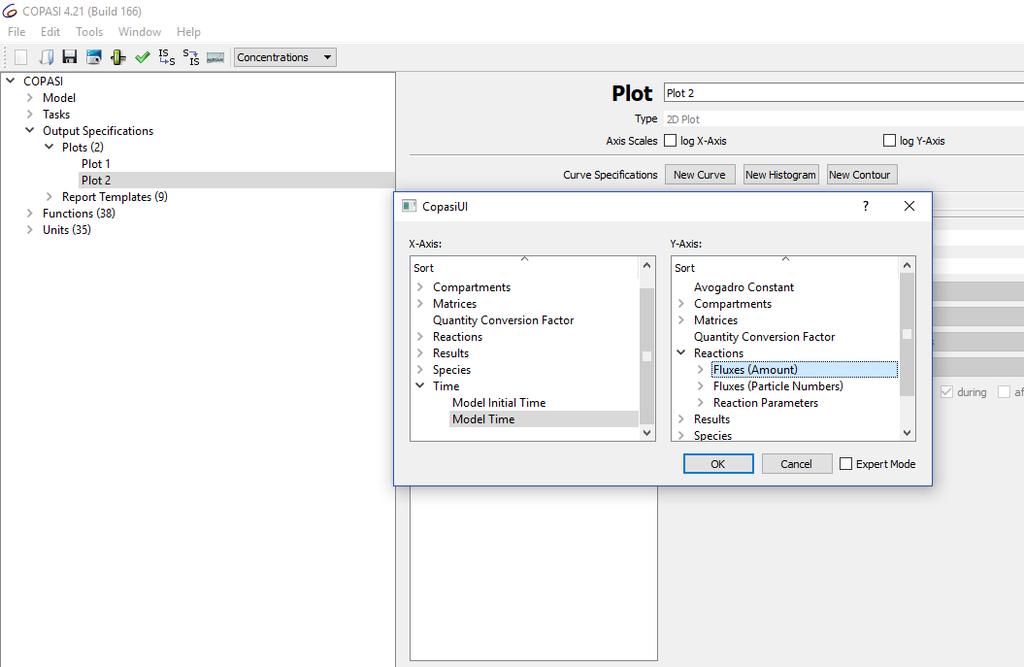The image size is (1024, 667).
Task: Click the COPASI logo in title bar
Action: click(10, 11)
